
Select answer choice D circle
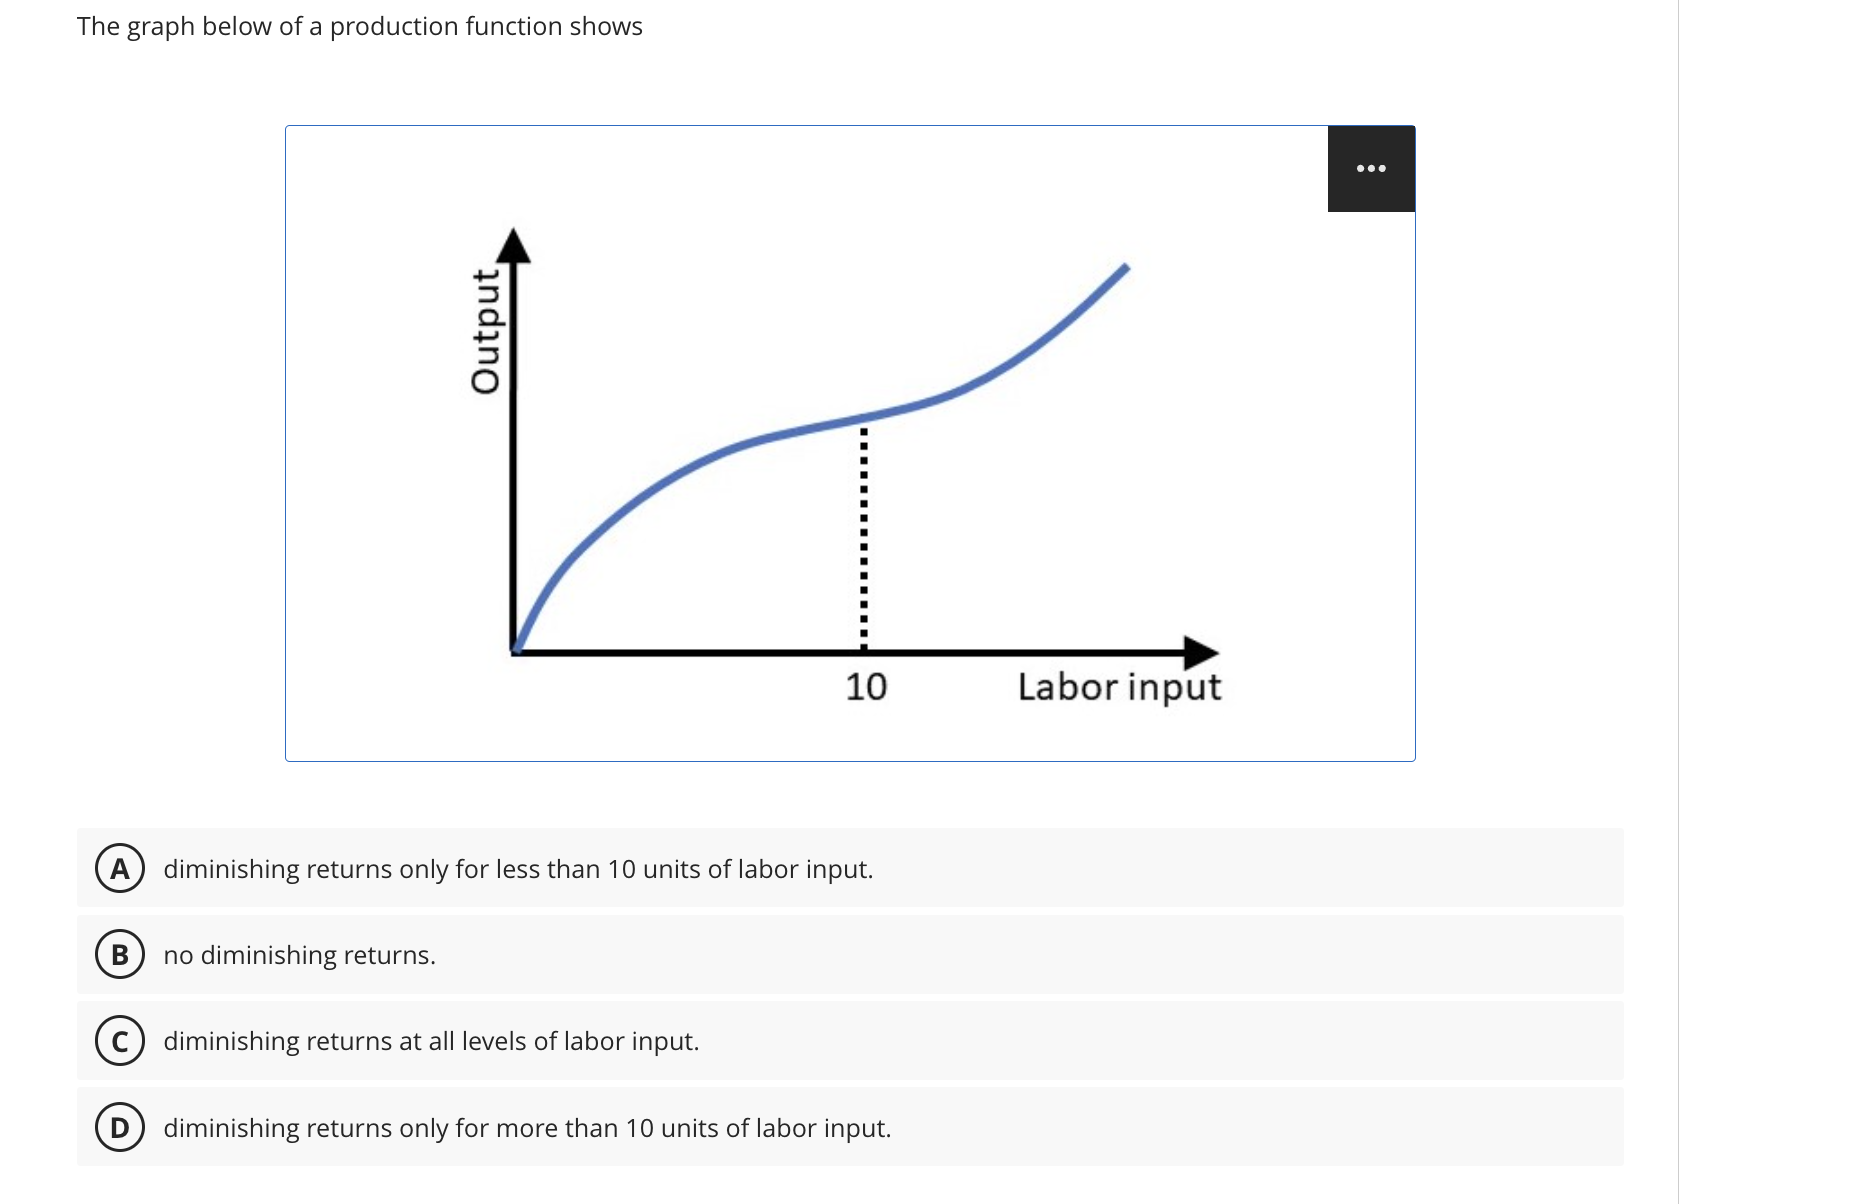pos(120,1128)
